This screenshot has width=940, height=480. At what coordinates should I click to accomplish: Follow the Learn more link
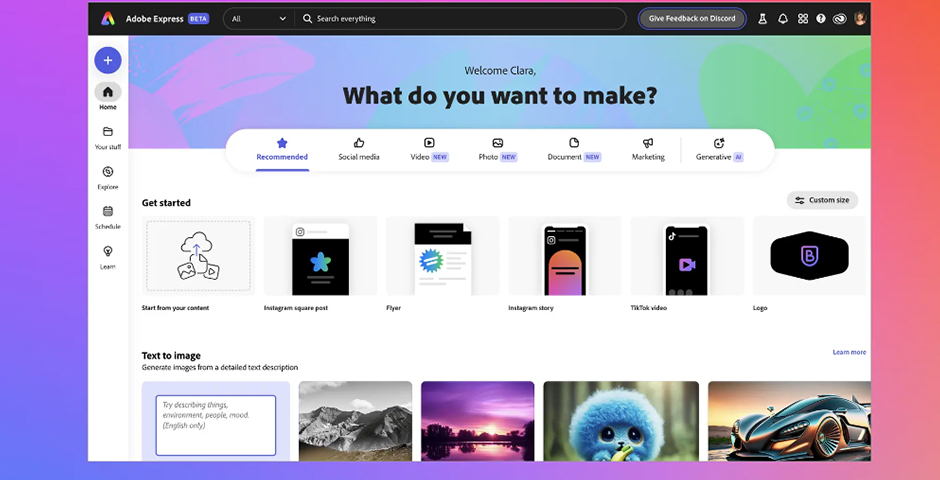point(849,352)
